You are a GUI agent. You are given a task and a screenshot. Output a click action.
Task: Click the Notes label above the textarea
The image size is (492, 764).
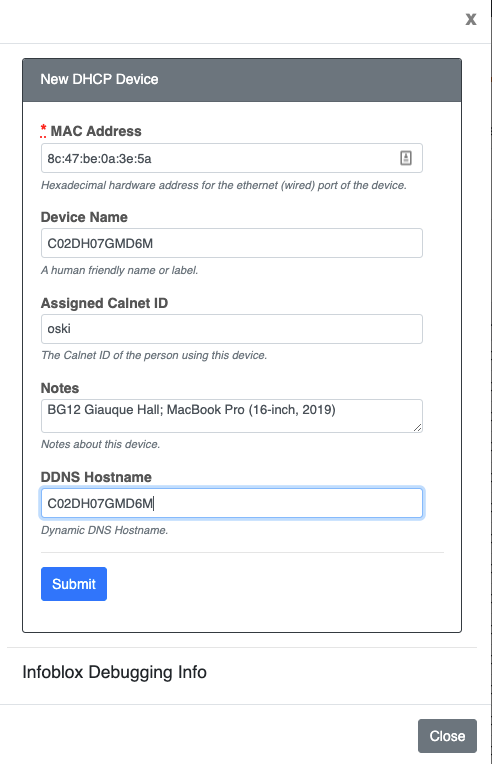coord(60,388)
